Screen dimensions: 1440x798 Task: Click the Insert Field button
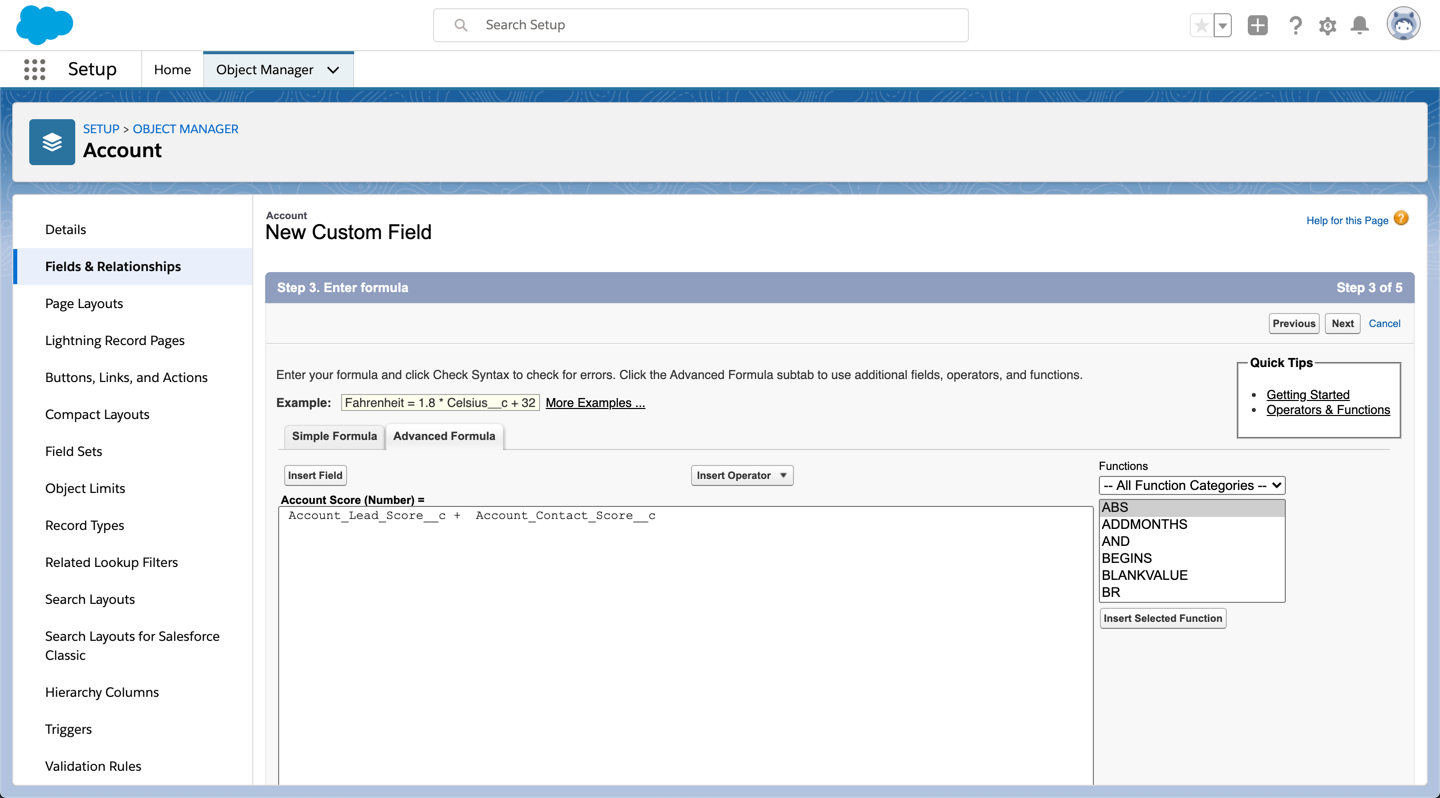(315, 475)
